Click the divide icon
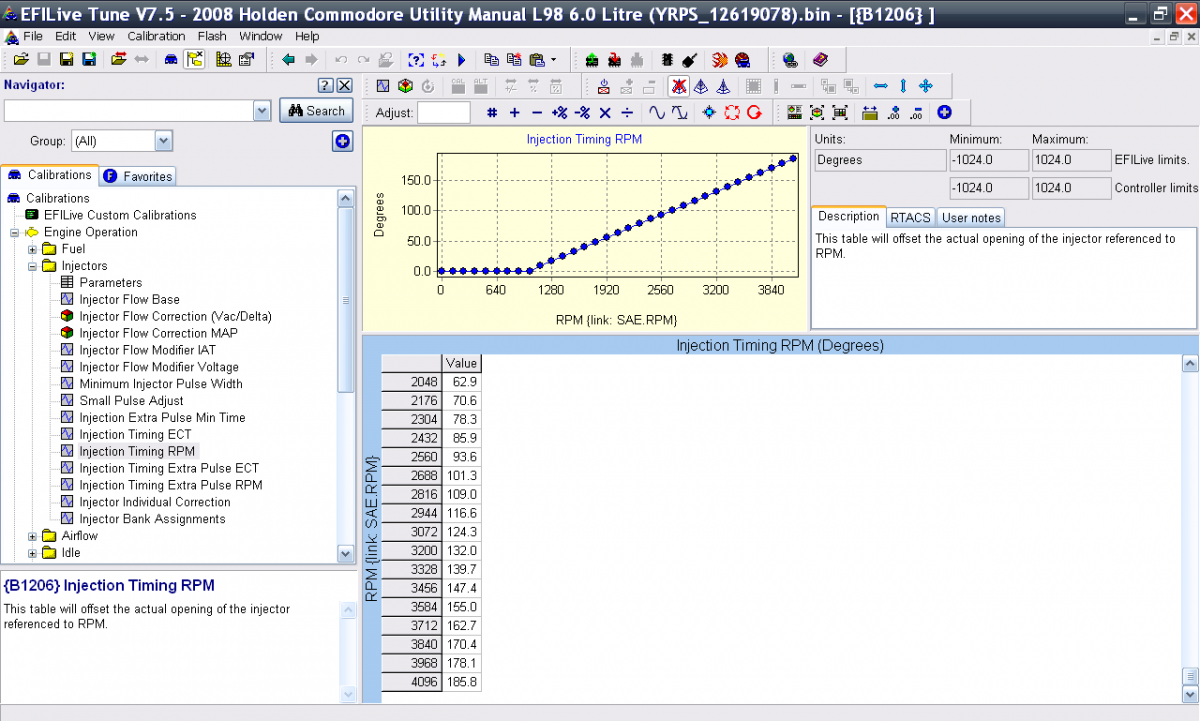Screen dimensions: 1200x721 point(627,113)
